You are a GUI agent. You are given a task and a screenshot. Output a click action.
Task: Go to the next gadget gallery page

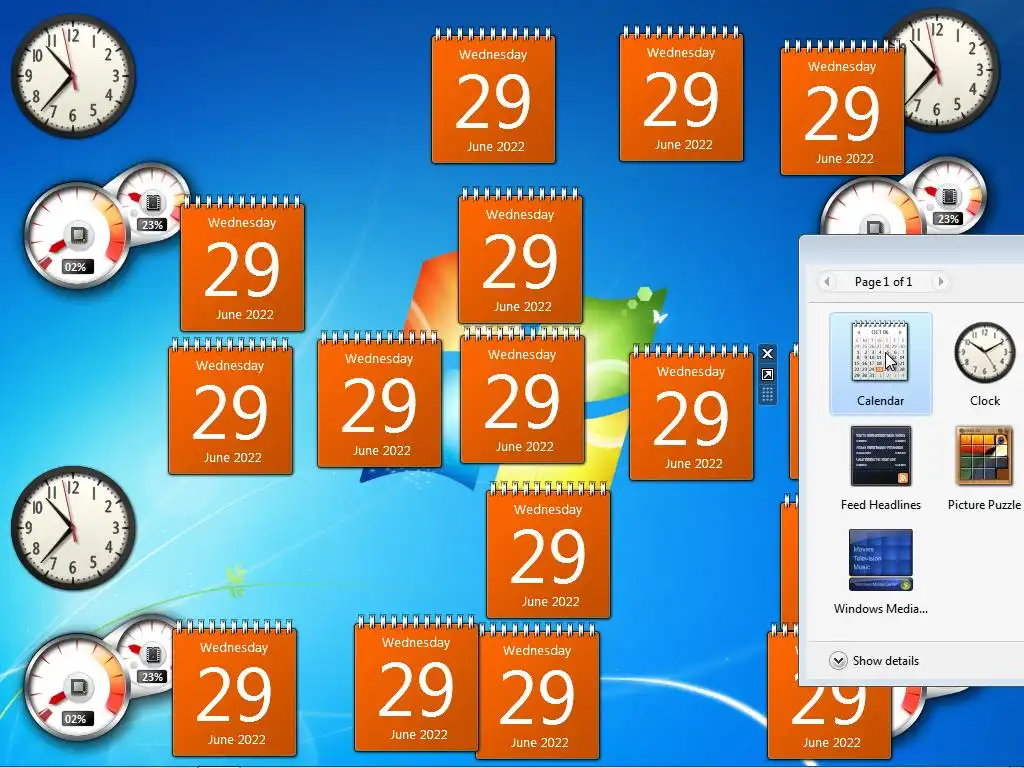point(940,281)
